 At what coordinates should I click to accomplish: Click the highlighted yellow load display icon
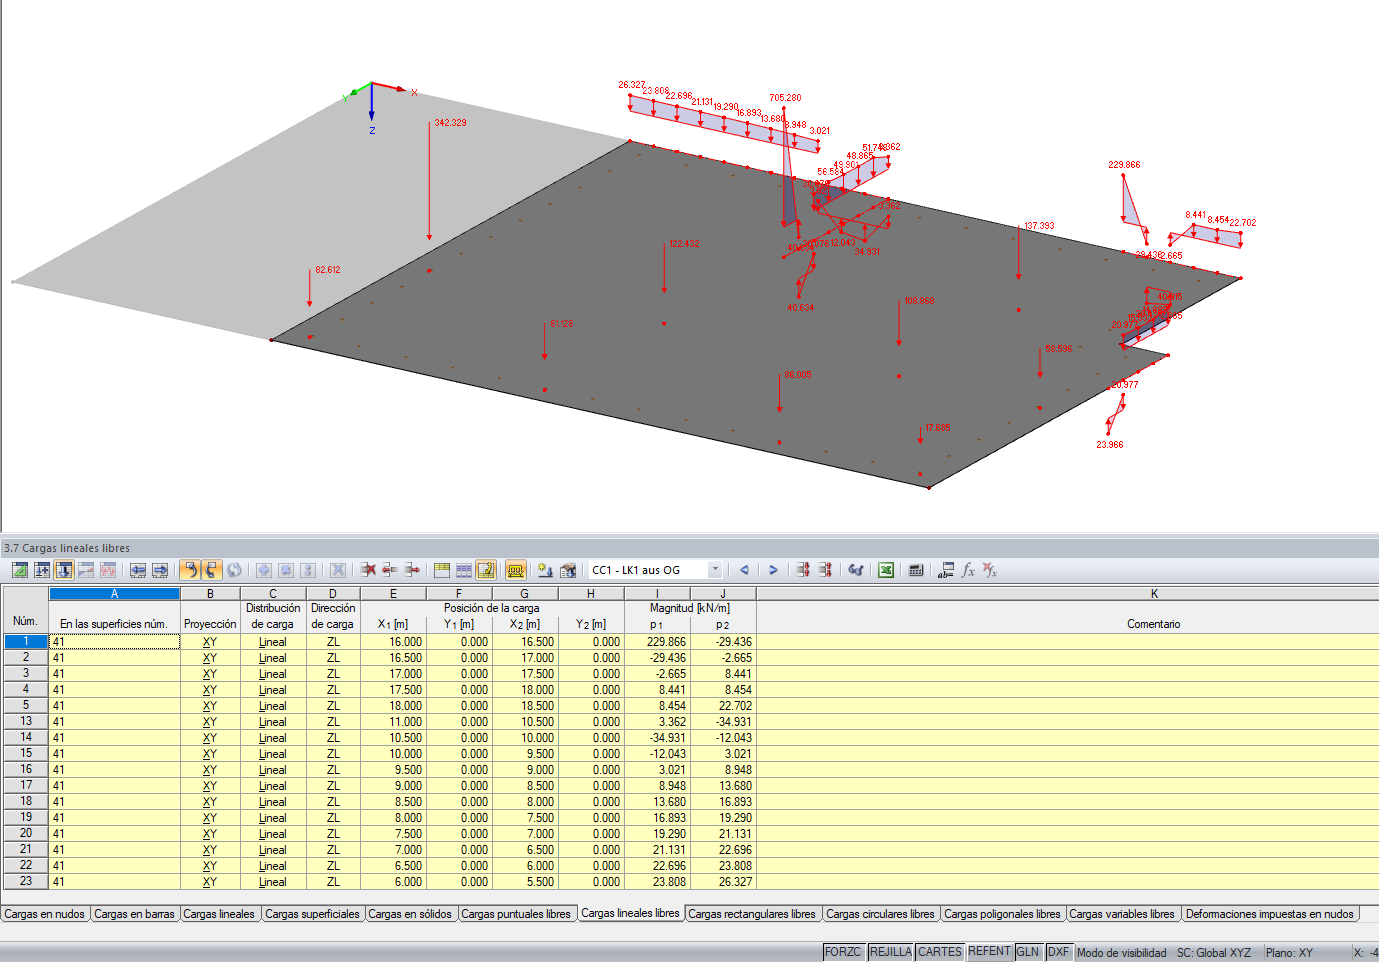[516, 570]
